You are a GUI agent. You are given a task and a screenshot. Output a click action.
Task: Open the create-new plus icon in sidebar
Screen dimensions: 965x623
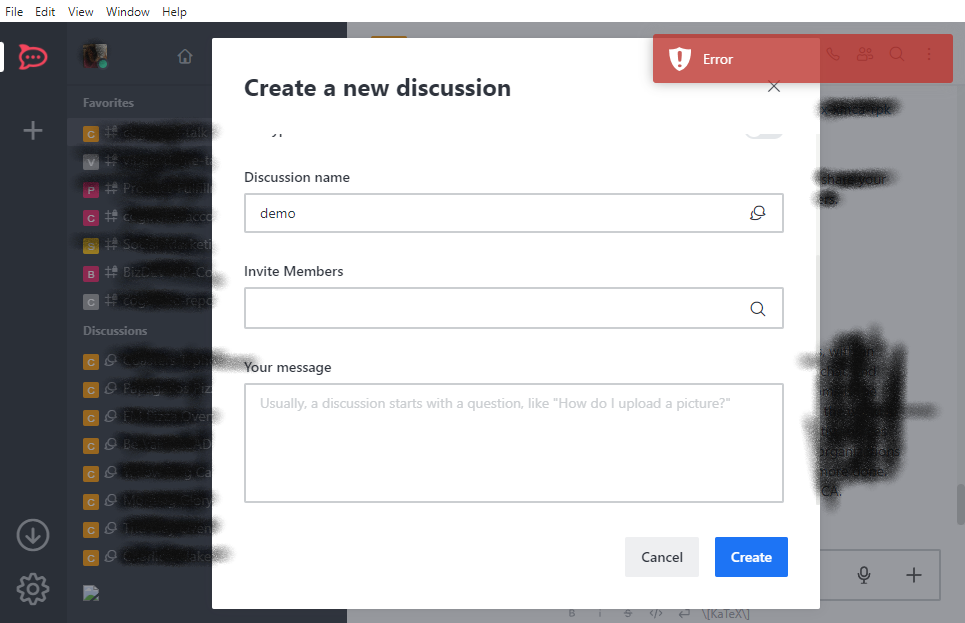pyautogui.click(x=33, y=130)
